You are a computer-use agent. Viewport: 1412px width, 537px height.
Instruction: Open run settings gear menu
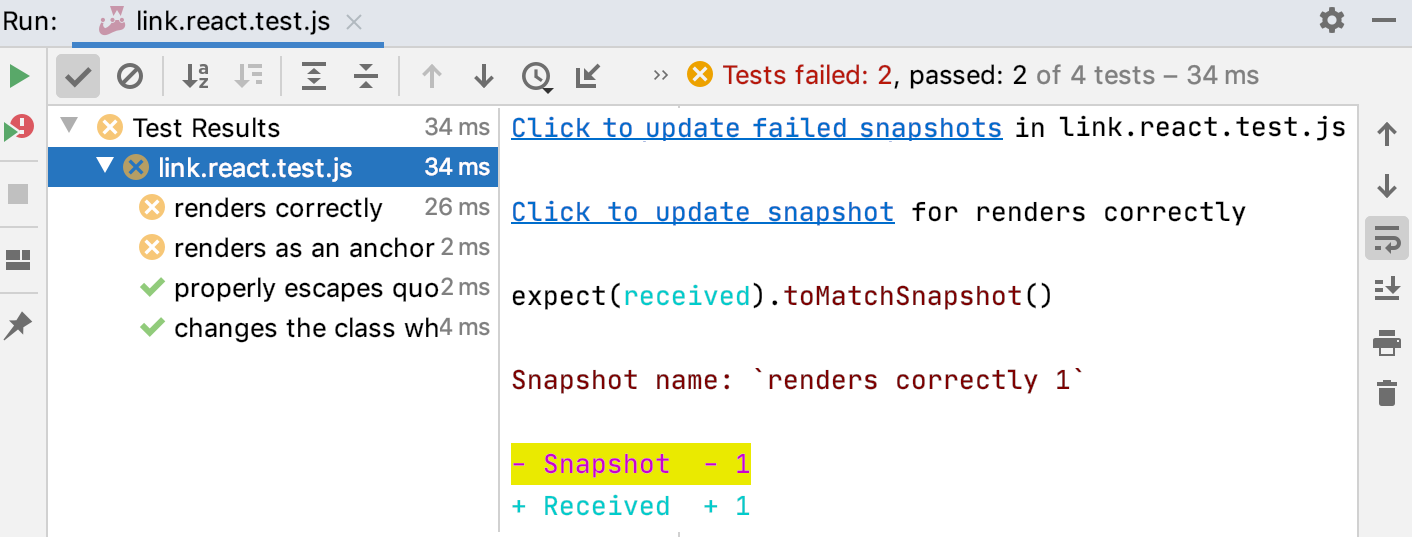(1332, 20)
